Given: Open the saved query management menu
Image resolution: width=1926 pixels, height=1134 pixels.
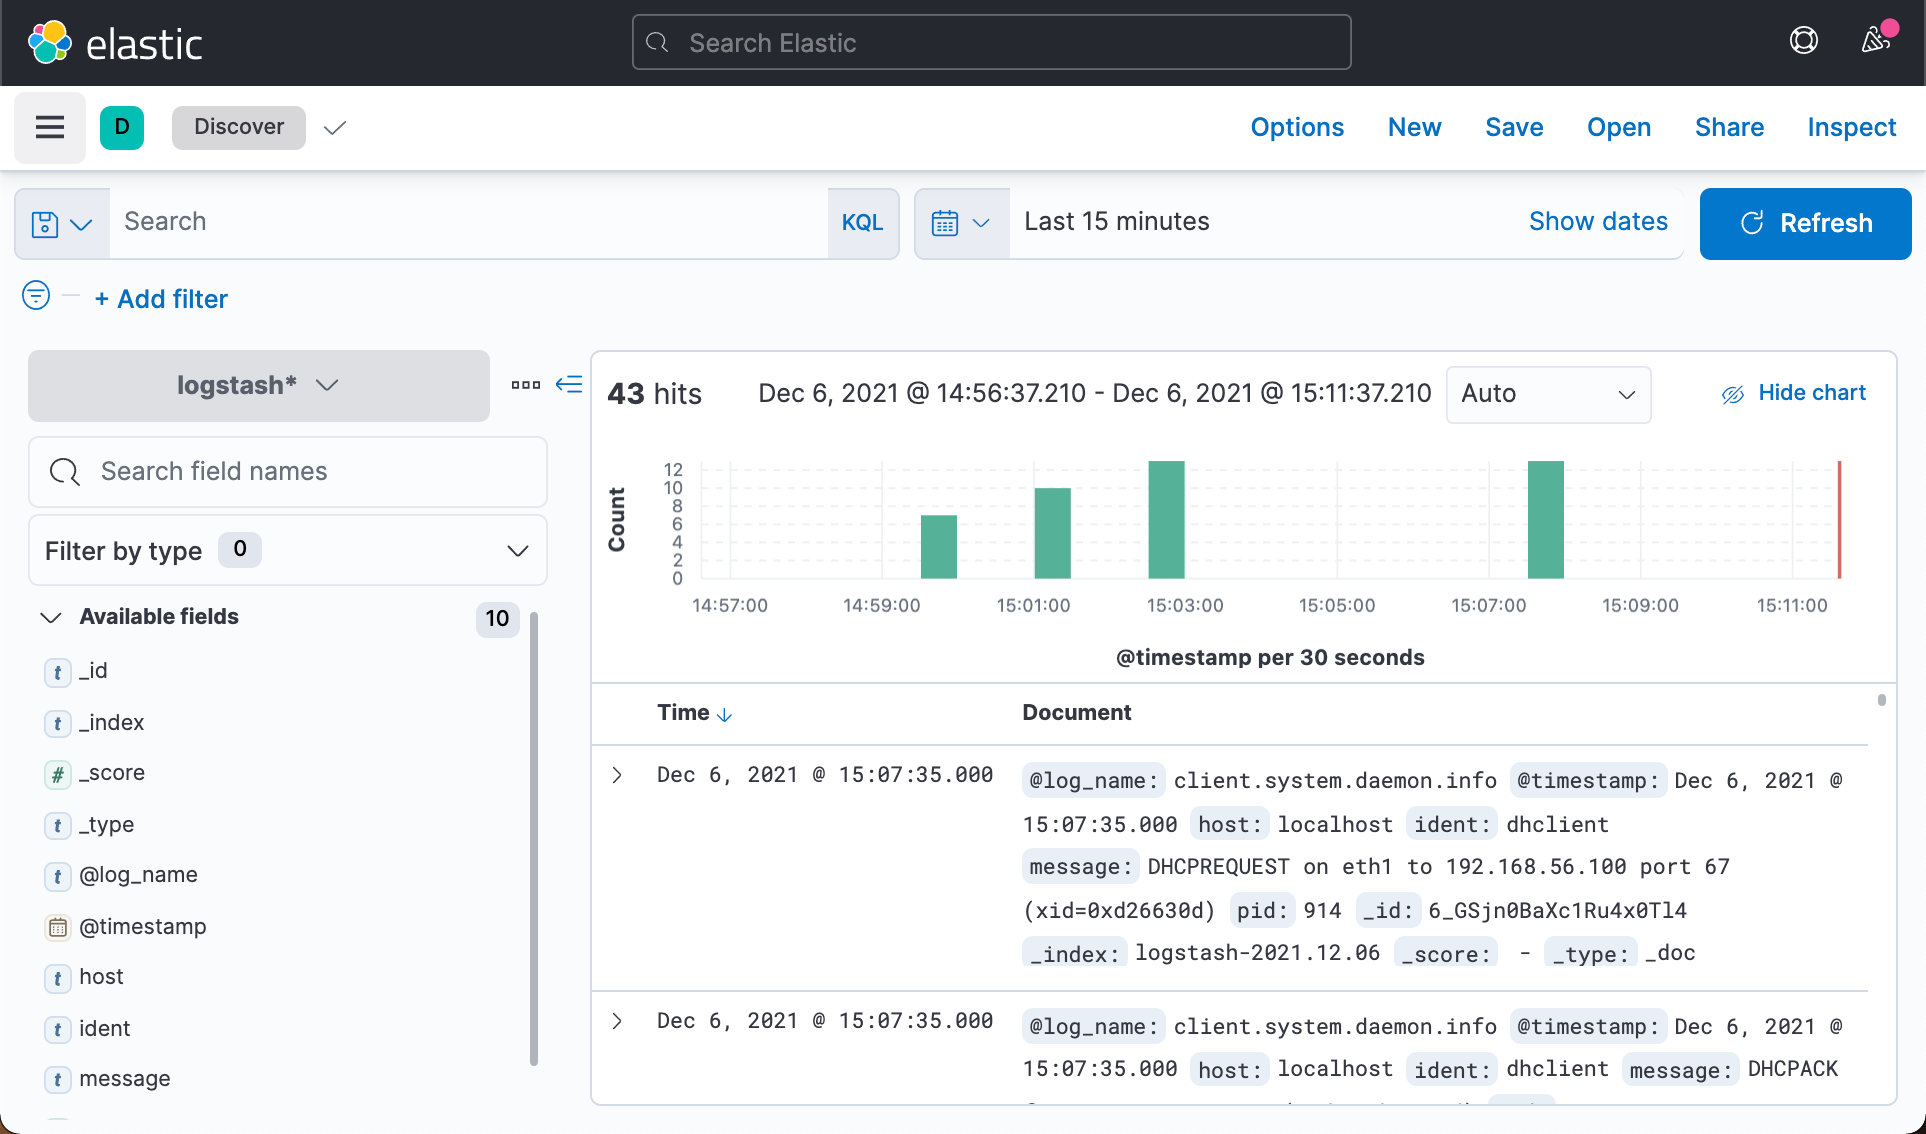Looking at the screenshot, I should click(x=61, y=223).
